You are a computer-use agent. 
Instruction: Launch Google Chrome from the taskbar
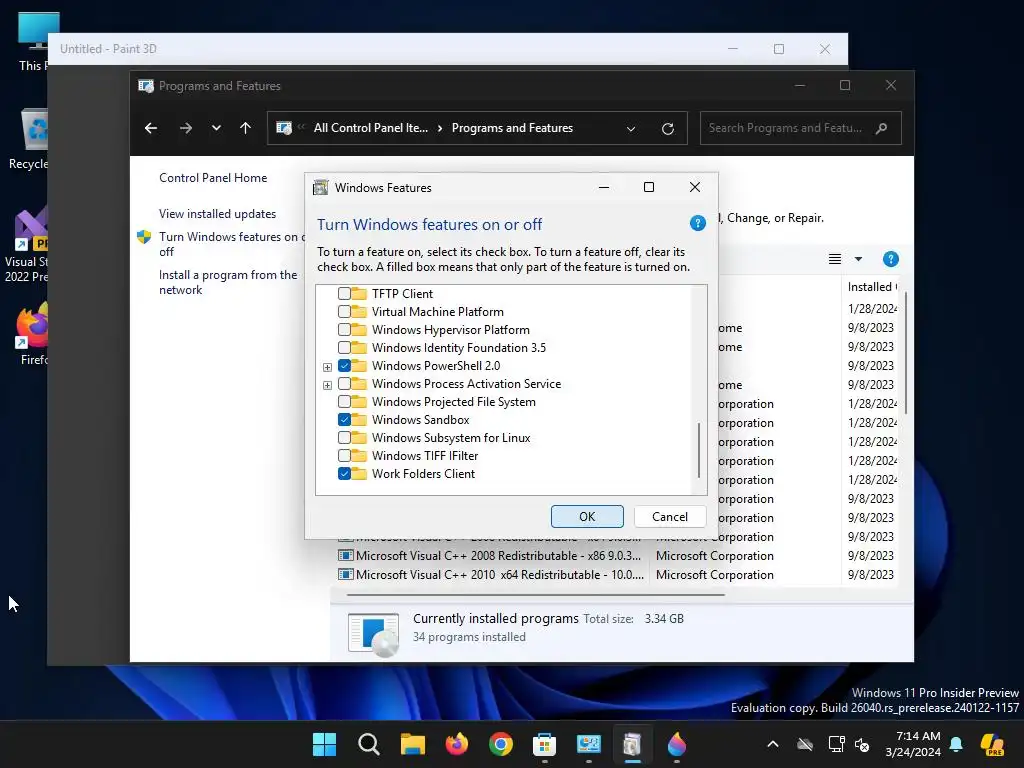[501, 744]
